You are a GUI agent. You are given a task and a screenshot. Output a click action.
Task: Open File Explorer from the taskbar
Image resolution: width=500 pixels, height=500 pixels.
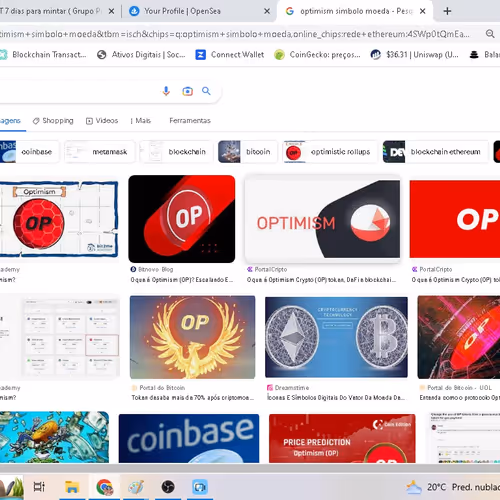point(72,487)
